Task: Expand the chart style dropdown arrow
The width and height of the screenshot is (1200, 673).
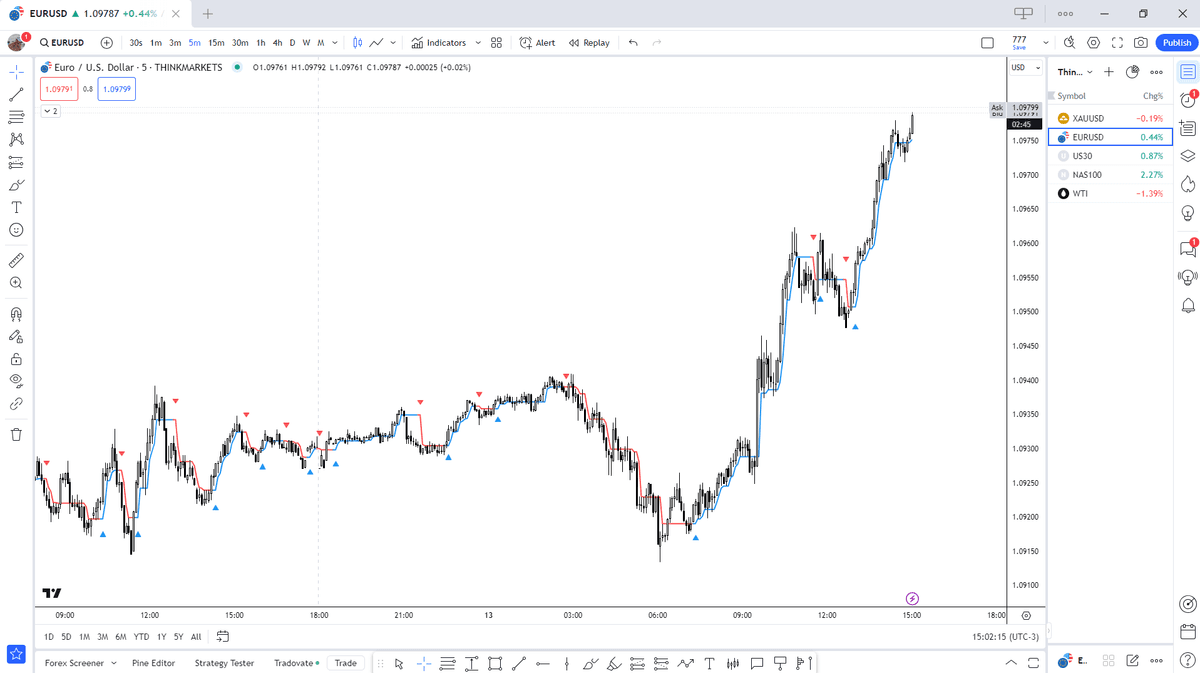Action: point(393,43)
